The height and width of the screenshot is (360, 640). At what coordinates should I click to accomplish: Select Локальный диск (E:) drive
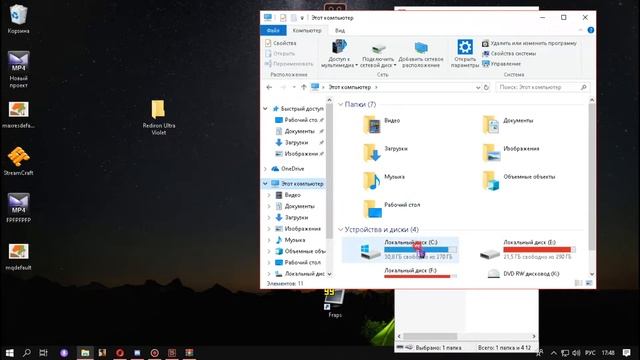pos(527,249)
